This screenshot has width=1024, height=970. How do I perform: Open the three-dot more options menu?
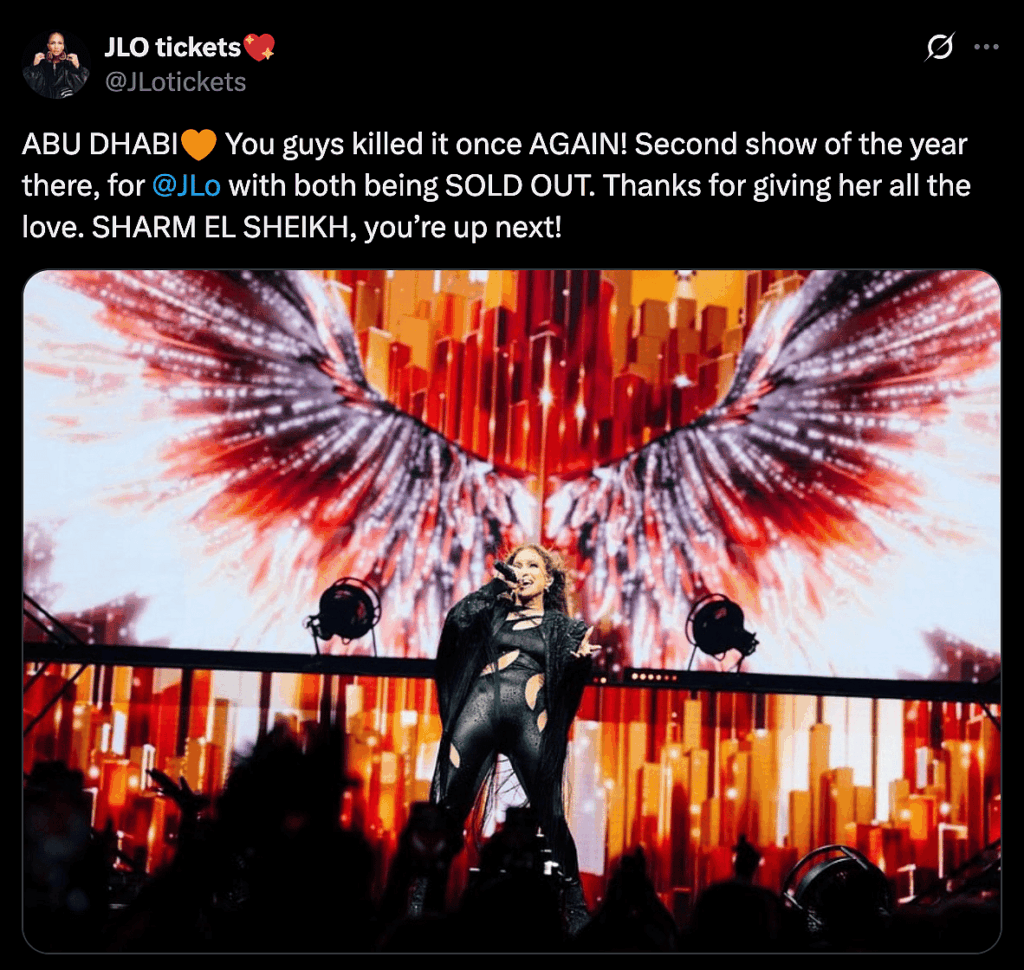tap(986, 46)
